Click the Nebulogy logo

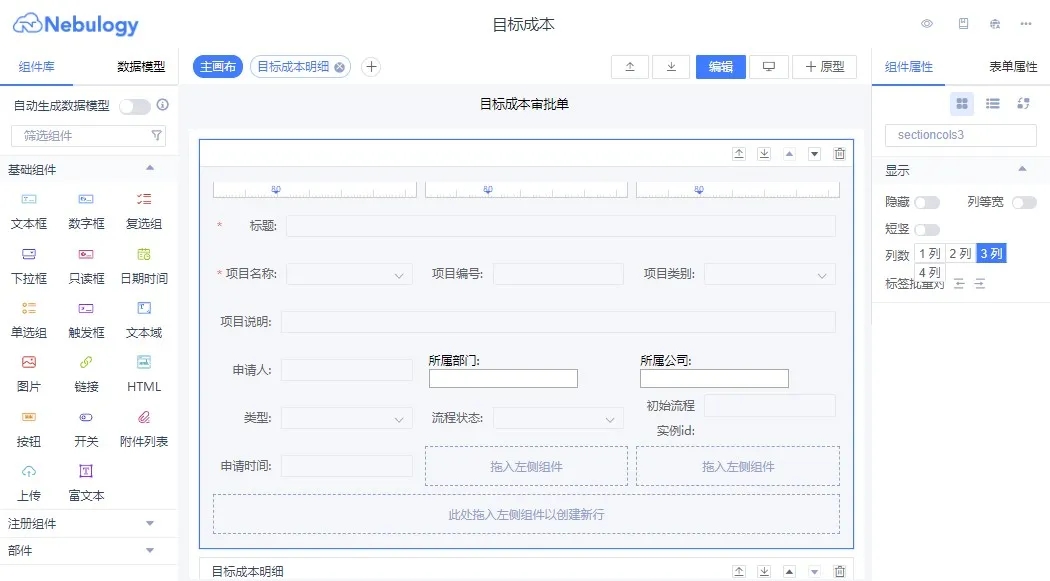(76, 24)
